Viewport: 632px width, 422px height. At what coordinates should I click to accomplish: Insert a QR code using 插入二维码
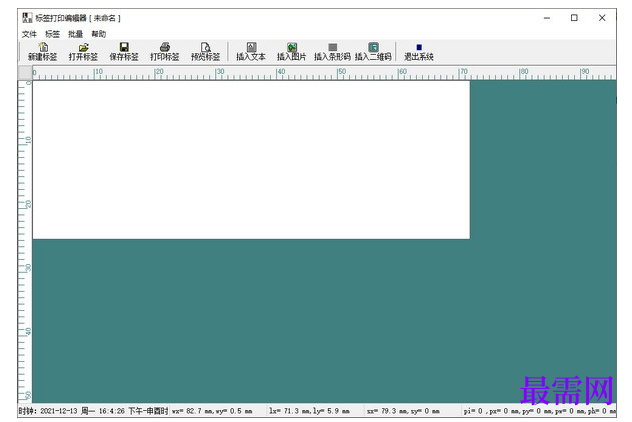tap(373, 52)
